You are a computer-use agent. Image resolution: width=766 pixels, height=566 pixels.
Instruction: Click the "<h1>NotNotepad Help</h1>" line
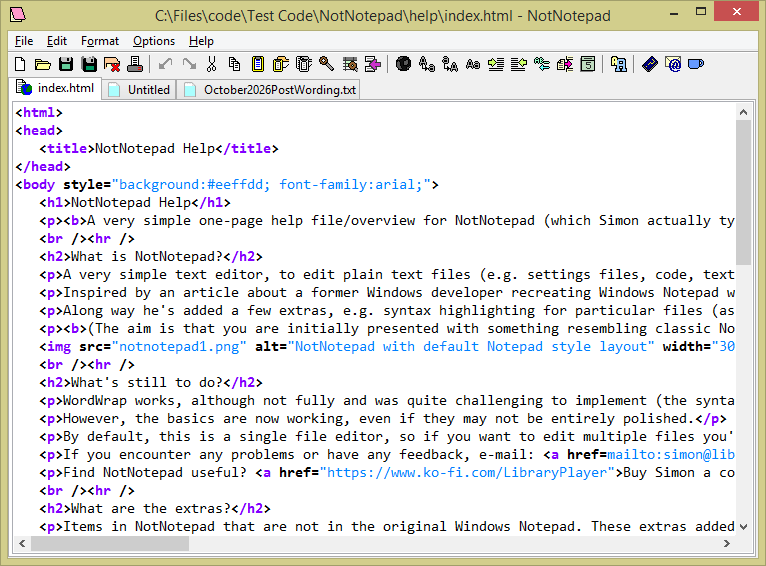pos(135,203)
